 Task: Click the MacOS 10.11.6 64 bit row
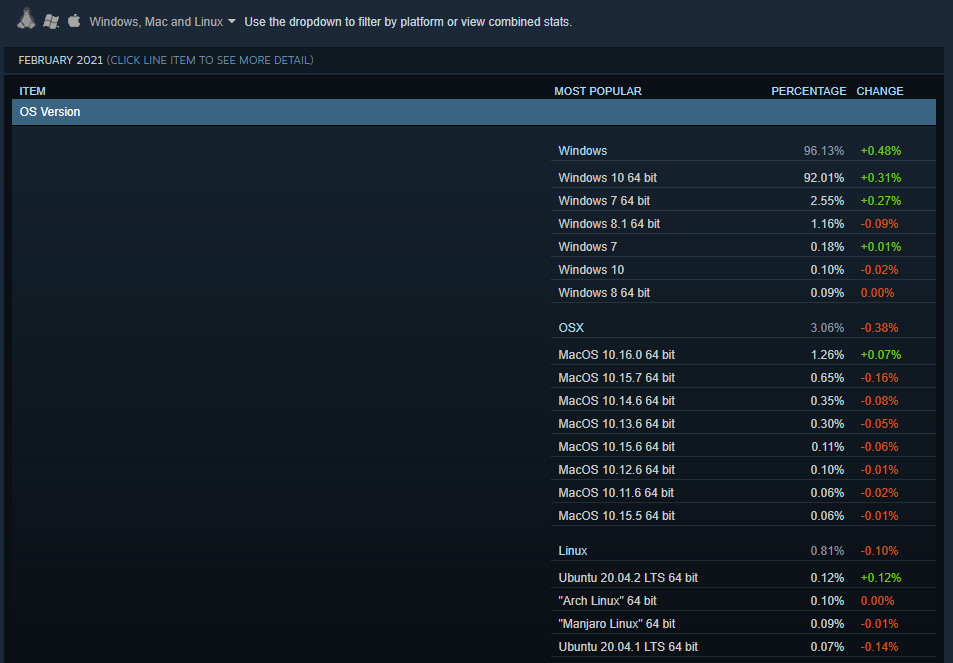click(x=743, y=492)
